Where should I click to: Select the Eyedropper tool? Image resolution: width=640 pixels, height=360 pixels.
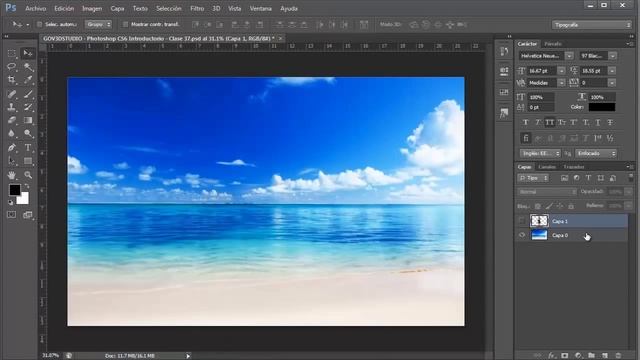tap(28, 80)
